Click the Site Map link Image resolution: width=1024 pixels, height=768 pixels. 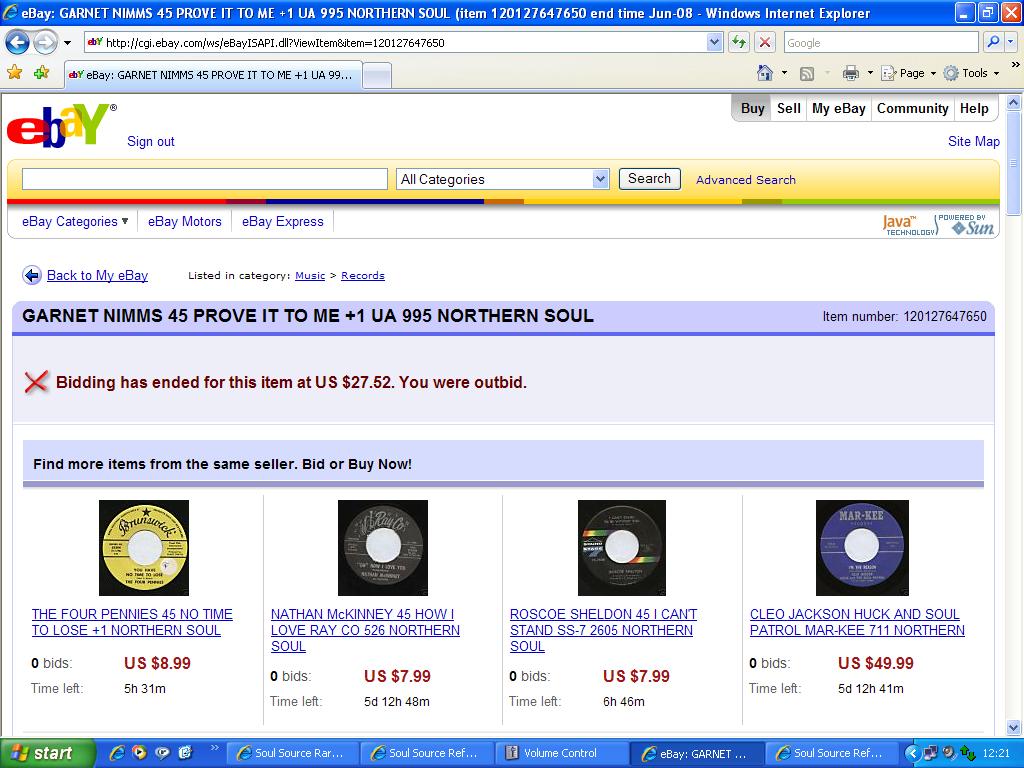tap(974, 142)
